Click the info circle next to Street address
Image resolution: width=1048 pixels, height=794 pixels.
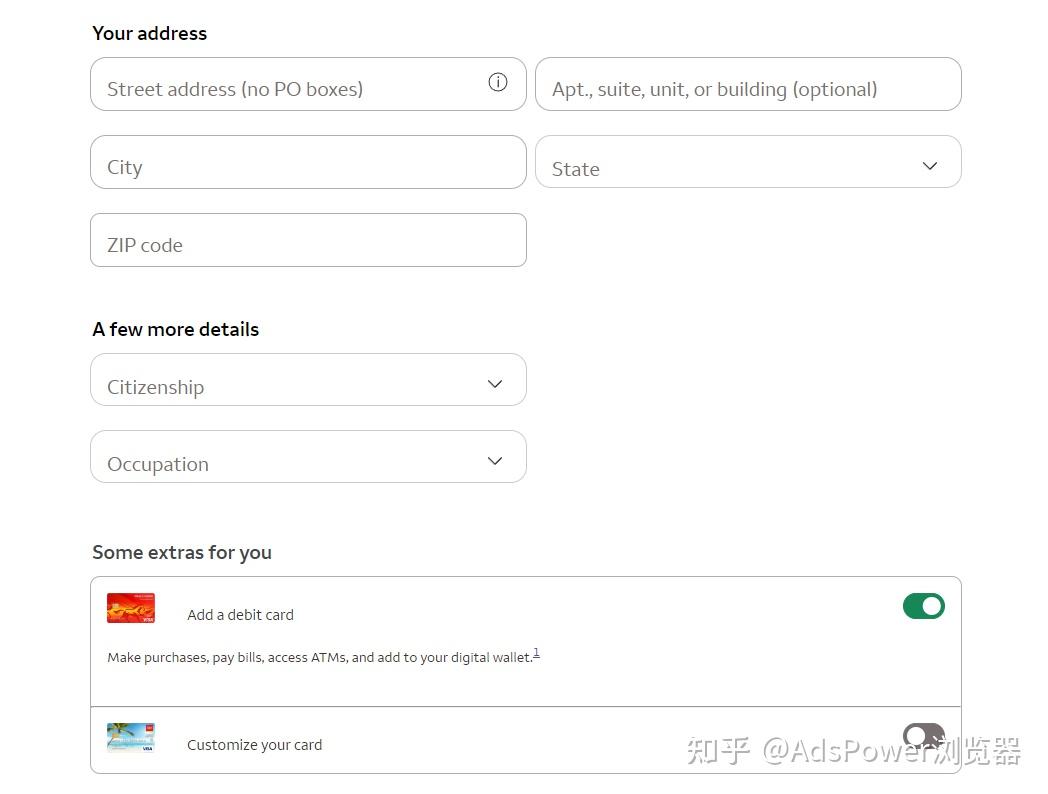coord(498,82)
